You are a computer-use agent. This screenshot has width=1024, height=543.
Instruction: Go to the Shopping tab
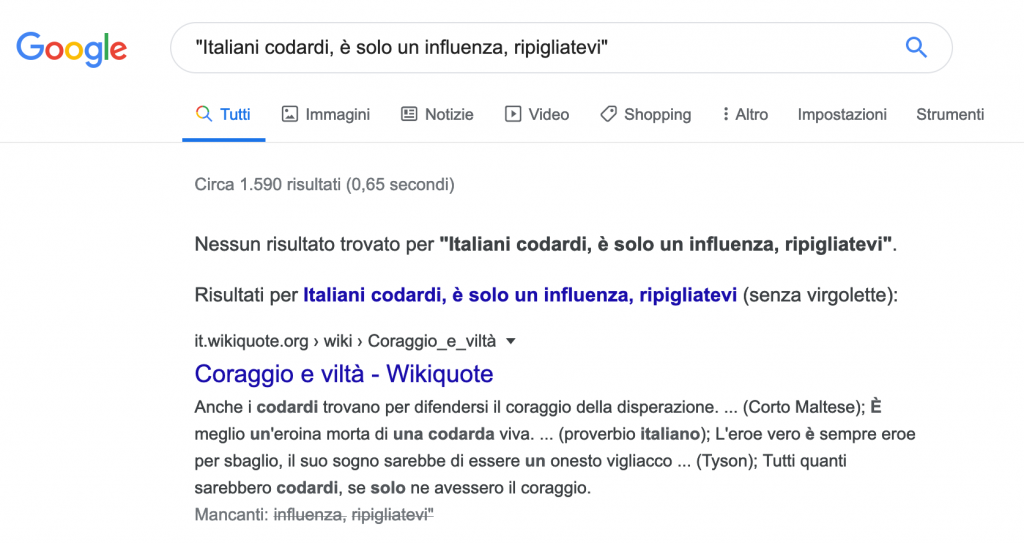[x=657, y=114]
